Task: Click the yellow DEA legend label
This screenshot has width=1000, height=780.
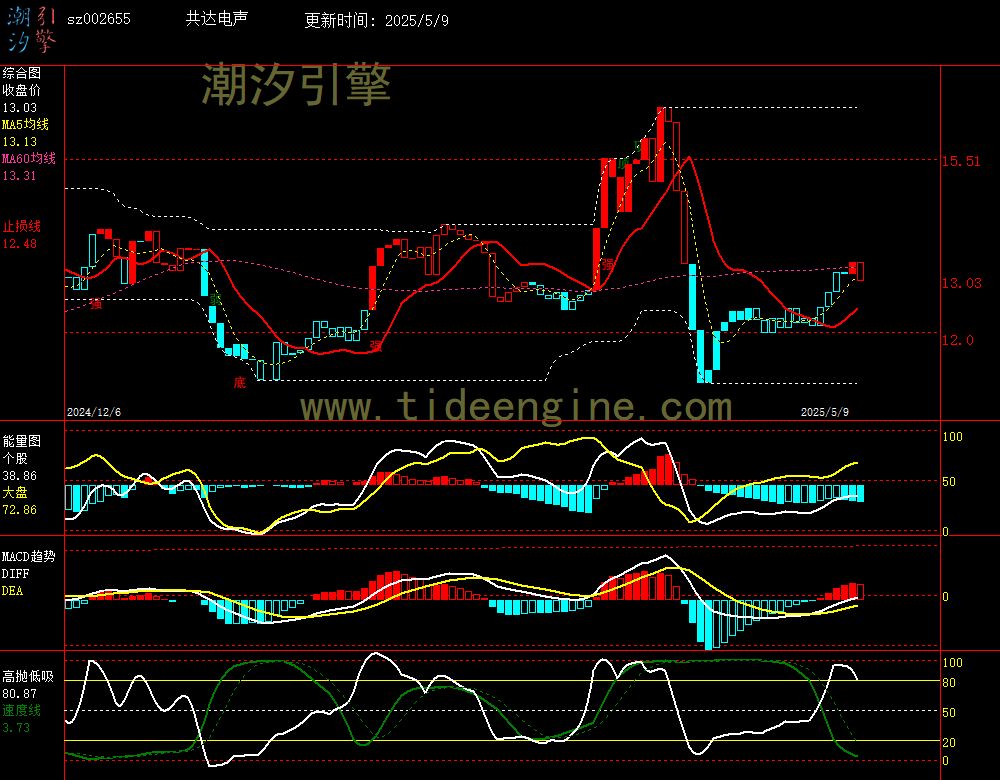Action: (12, 591)
